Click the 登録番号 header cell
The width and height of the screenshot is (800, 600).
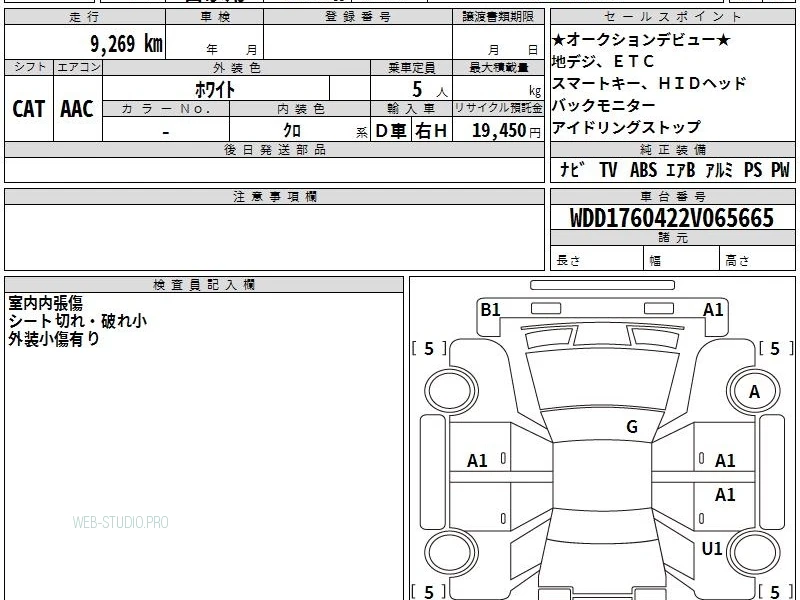[358, 17]
